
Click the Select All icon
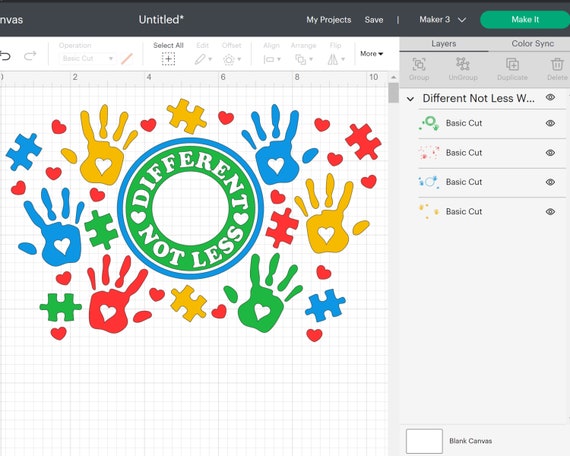pyautogui.click(x=168, y=59)
